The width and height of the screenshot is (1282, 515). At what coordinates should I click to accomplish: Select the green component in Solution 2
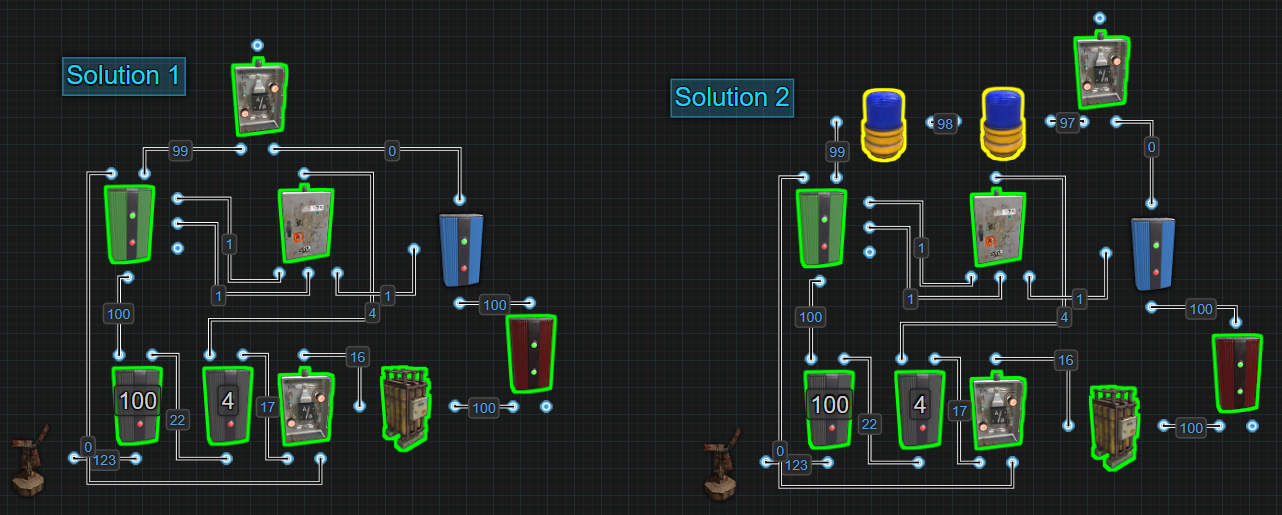click(x=822, y=227)
